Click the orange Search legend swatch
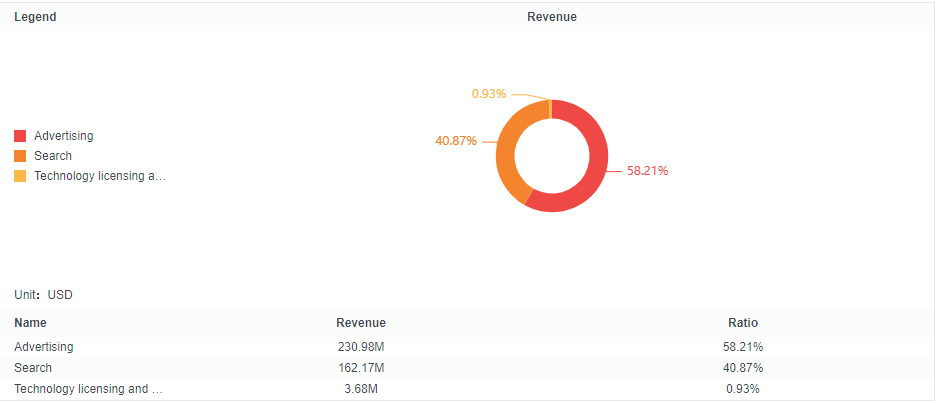 tap(20, 156)
